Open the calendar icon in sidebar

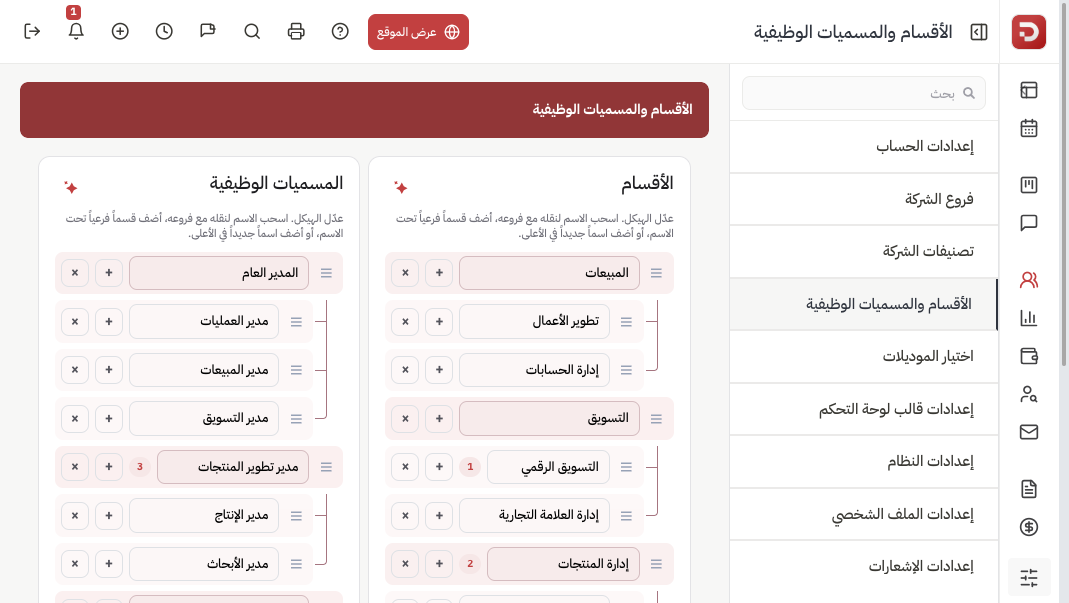1029,128
